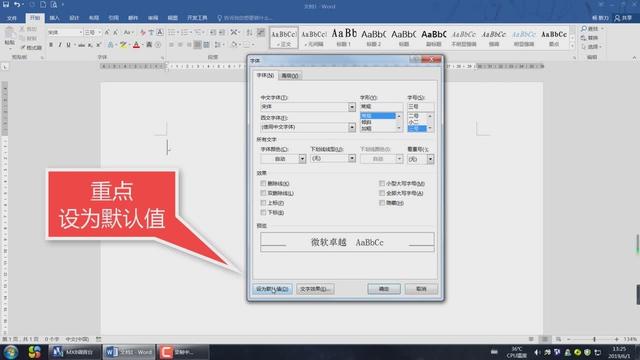
Task: Click the text highlight color icon
Action: (123, 45)
